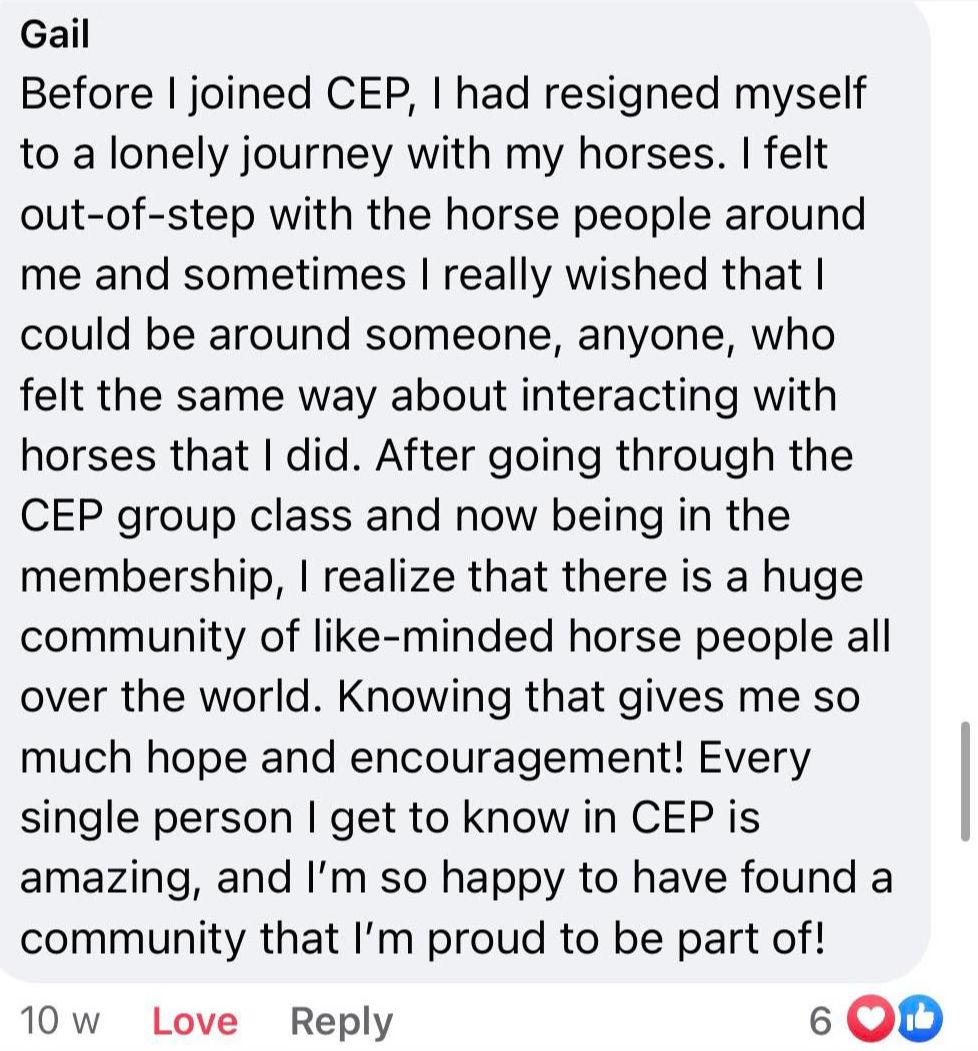978x1051 pixels.
Task: Click the vertical scrollbar thumb
Action: 964,781
